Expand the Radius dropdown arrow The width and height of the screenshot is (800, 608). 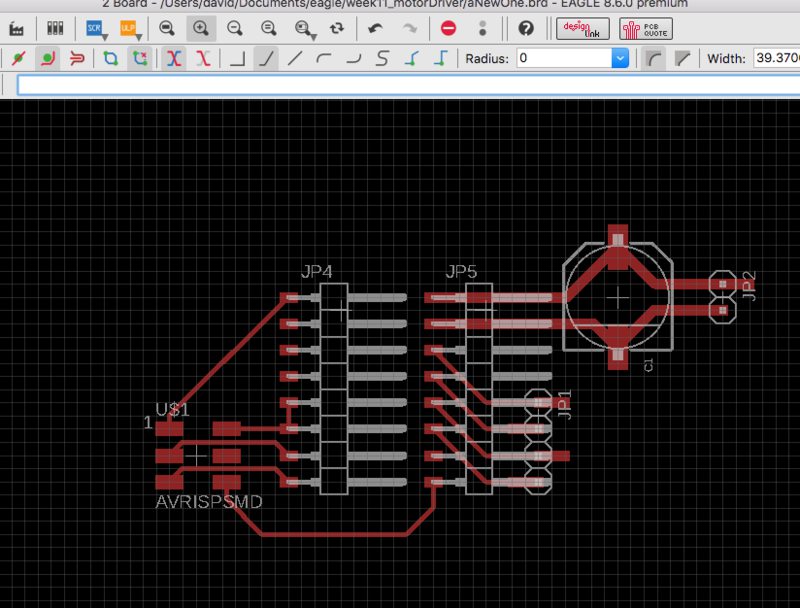[x=620, y=59]
